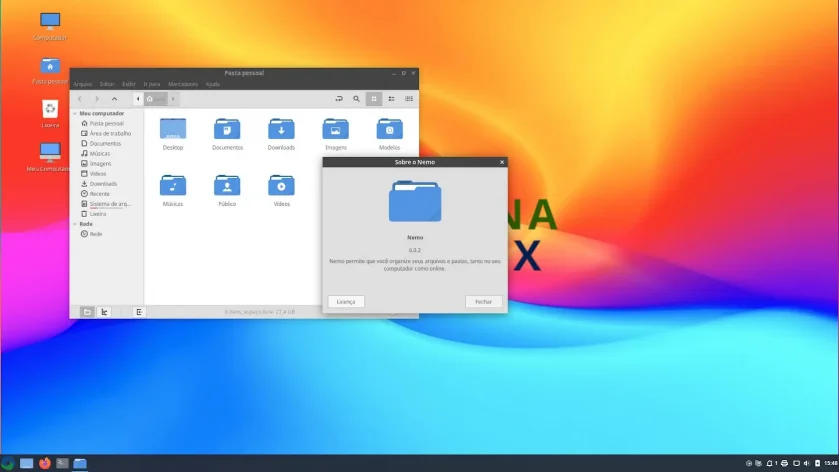This screenshot has width=840, height=472.
Task: Open the Ajuda menu
Action: tap(213, 84)
